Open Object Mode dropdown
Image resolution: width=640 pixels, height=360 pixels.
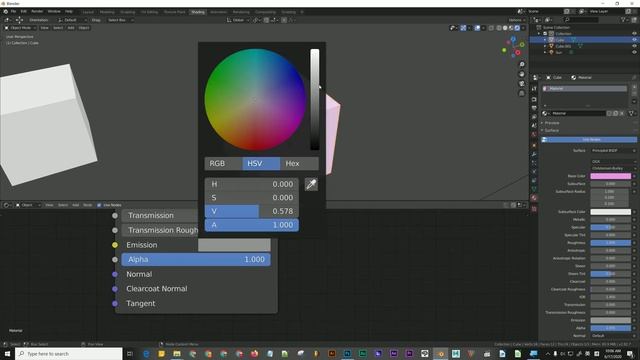[20, 28]
